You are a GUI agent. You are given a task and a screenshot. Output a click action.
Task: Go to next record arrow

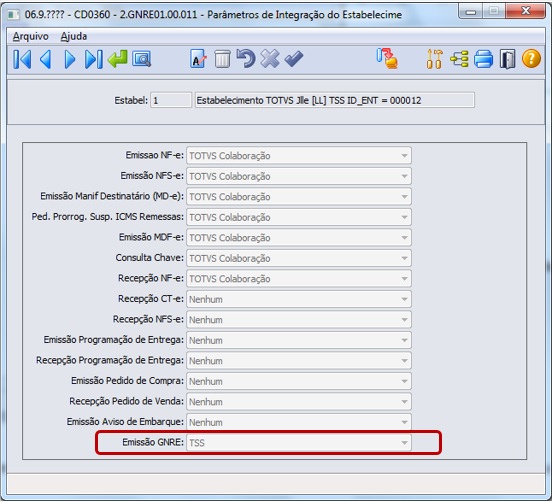pos(70,59)
